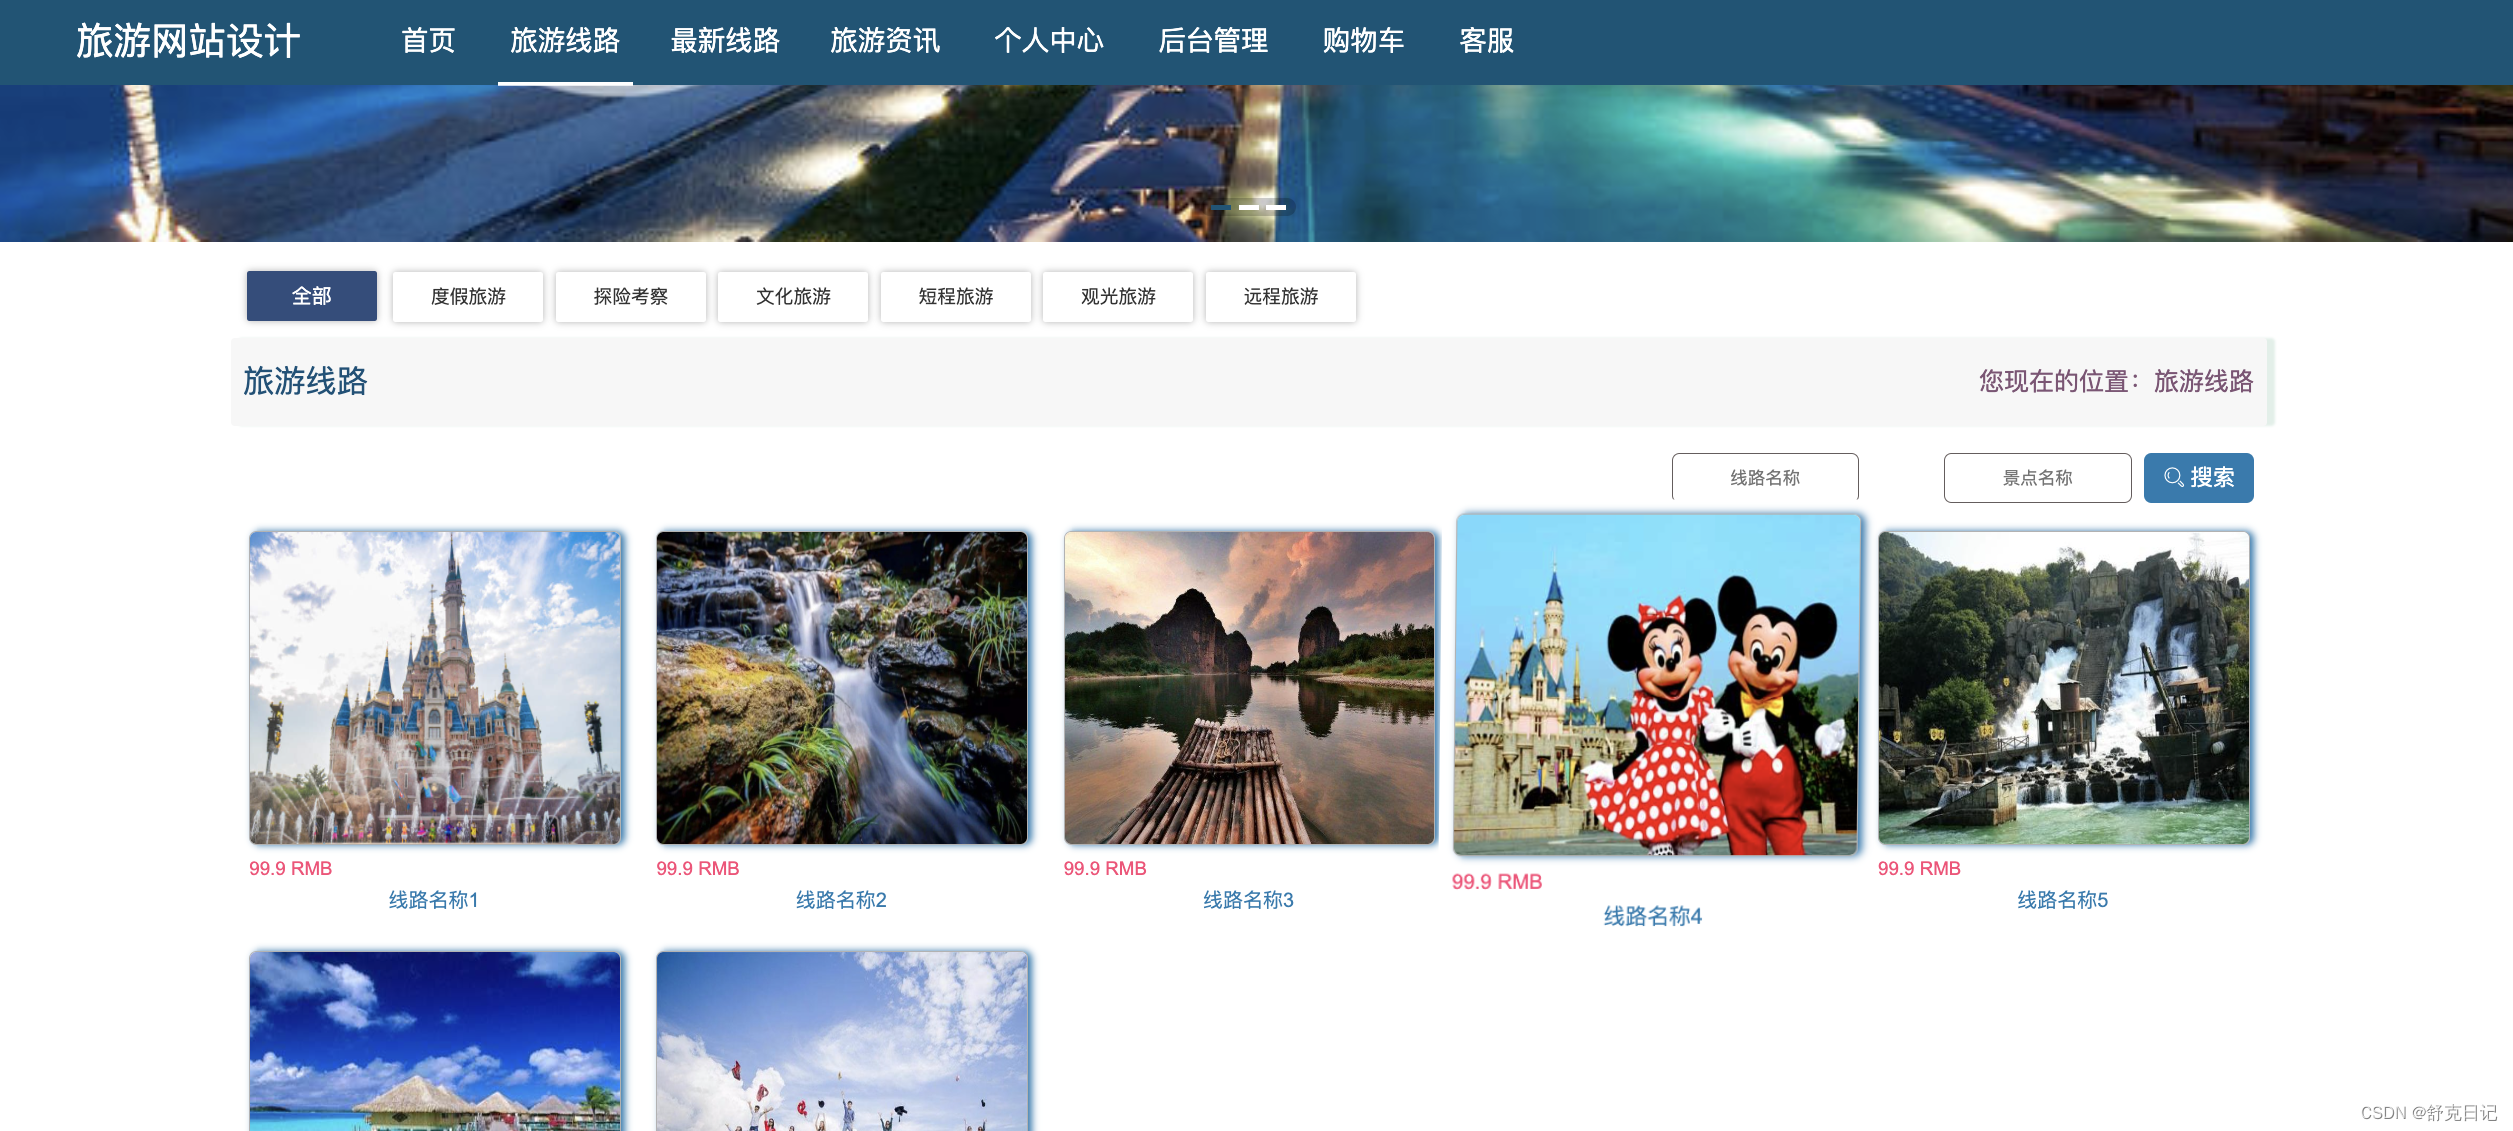Go to the 首页 home page
Viewport: 2513px width, 1131px height.
[429, 42]
